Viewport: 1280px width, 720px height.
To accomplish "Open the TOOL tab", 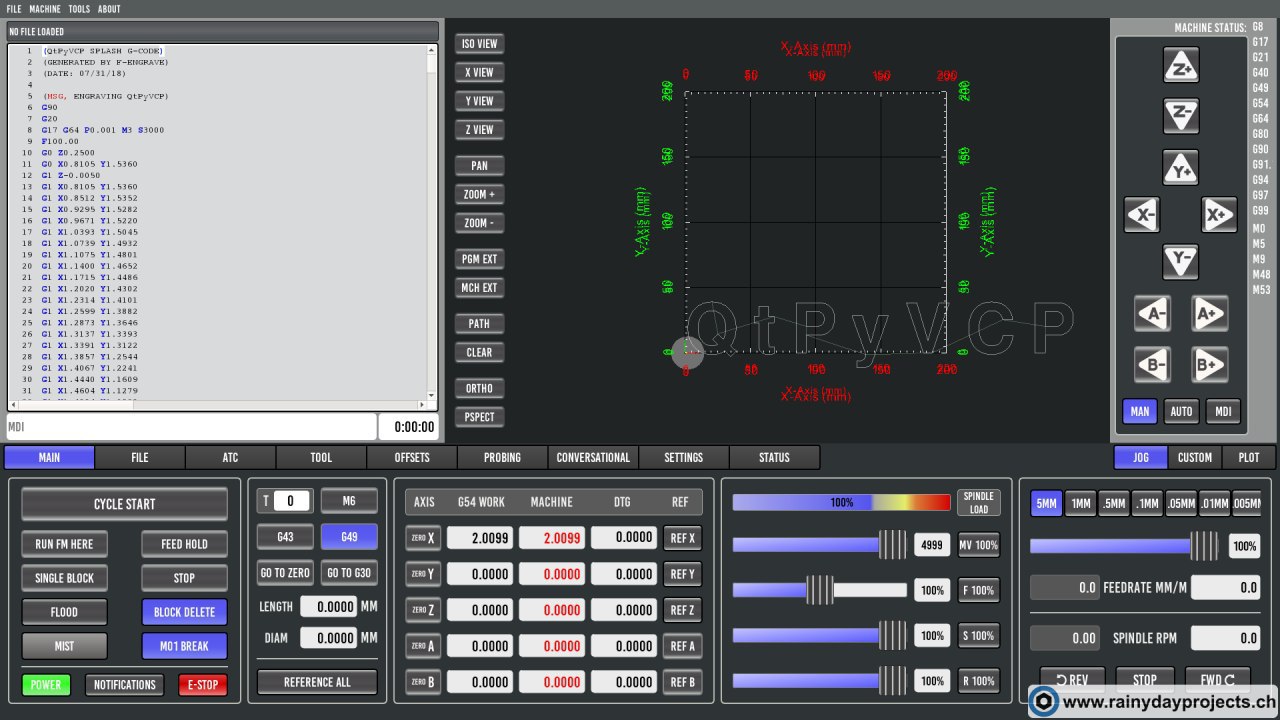I will click(321, 458).
